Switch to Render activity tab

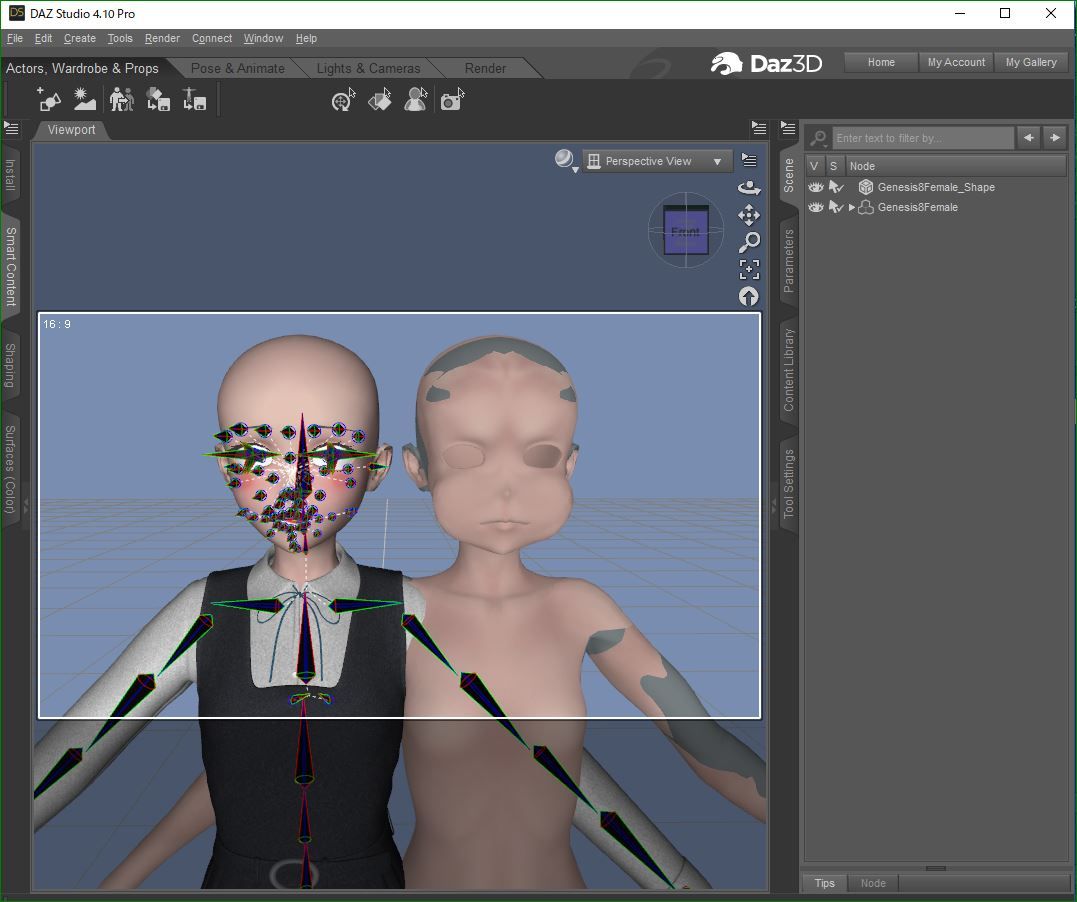click(485, 68)
